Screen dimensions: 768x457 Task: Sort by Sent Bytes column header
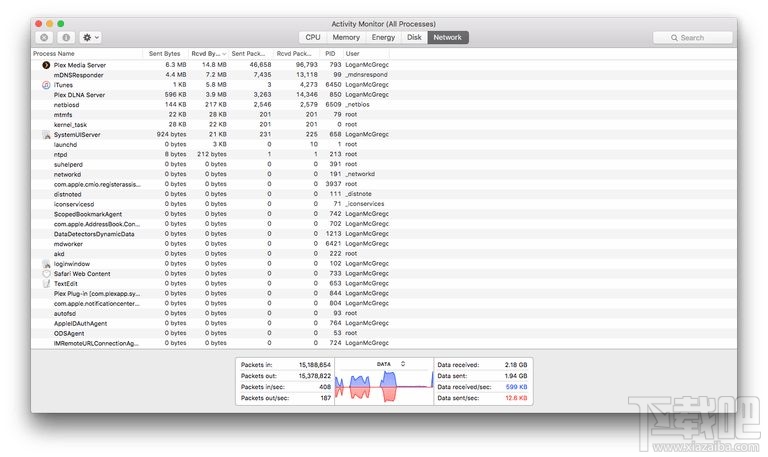pos(165,53)
